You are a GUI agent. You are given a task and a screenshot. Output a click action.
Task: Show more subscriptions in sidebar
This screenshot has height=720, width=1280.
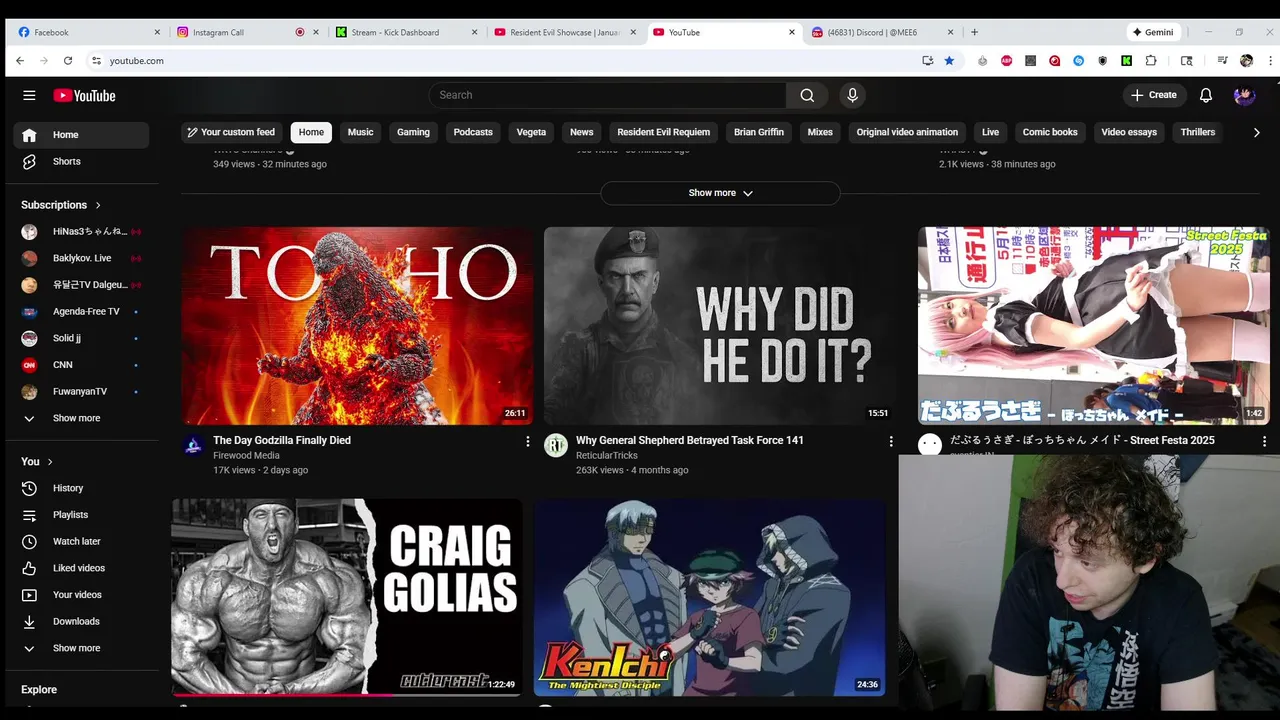click(x=81, y=418)
